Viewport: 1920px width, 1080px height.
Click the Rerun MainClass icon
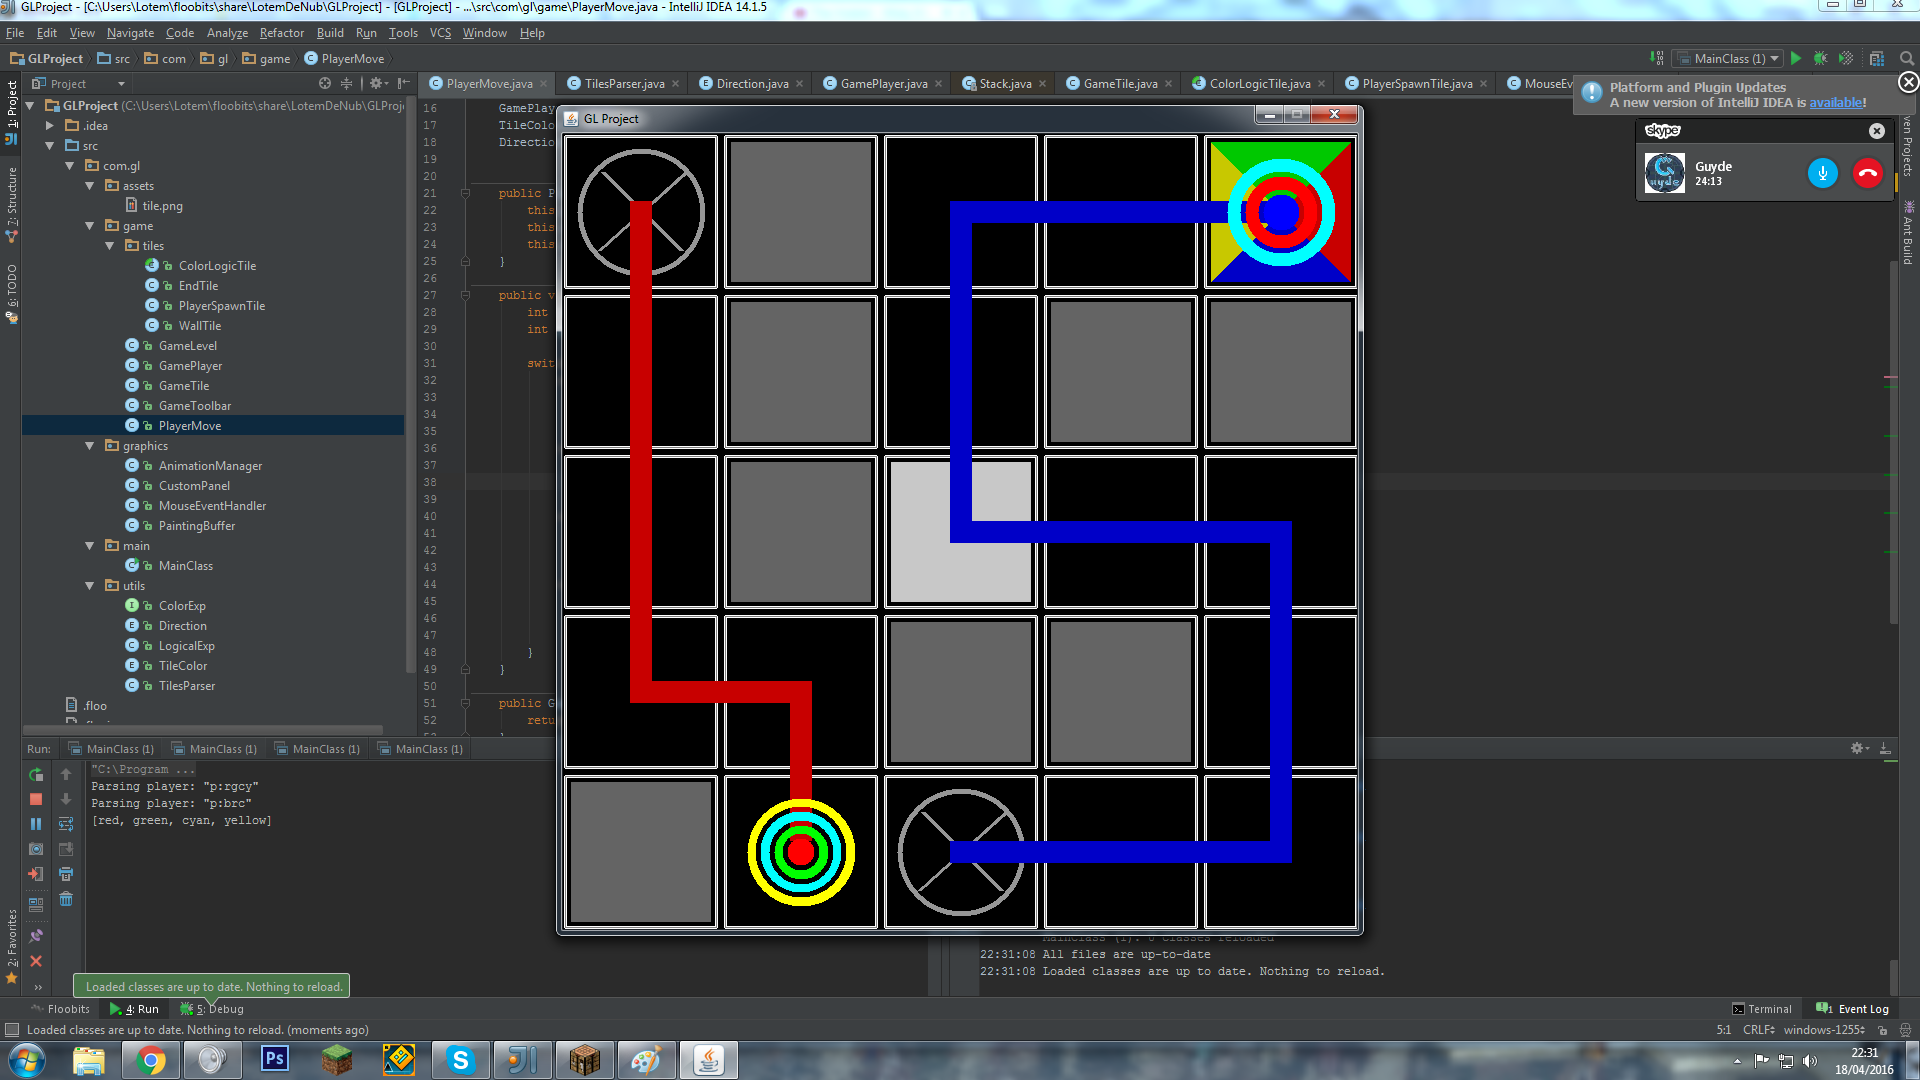coord(36,775)
